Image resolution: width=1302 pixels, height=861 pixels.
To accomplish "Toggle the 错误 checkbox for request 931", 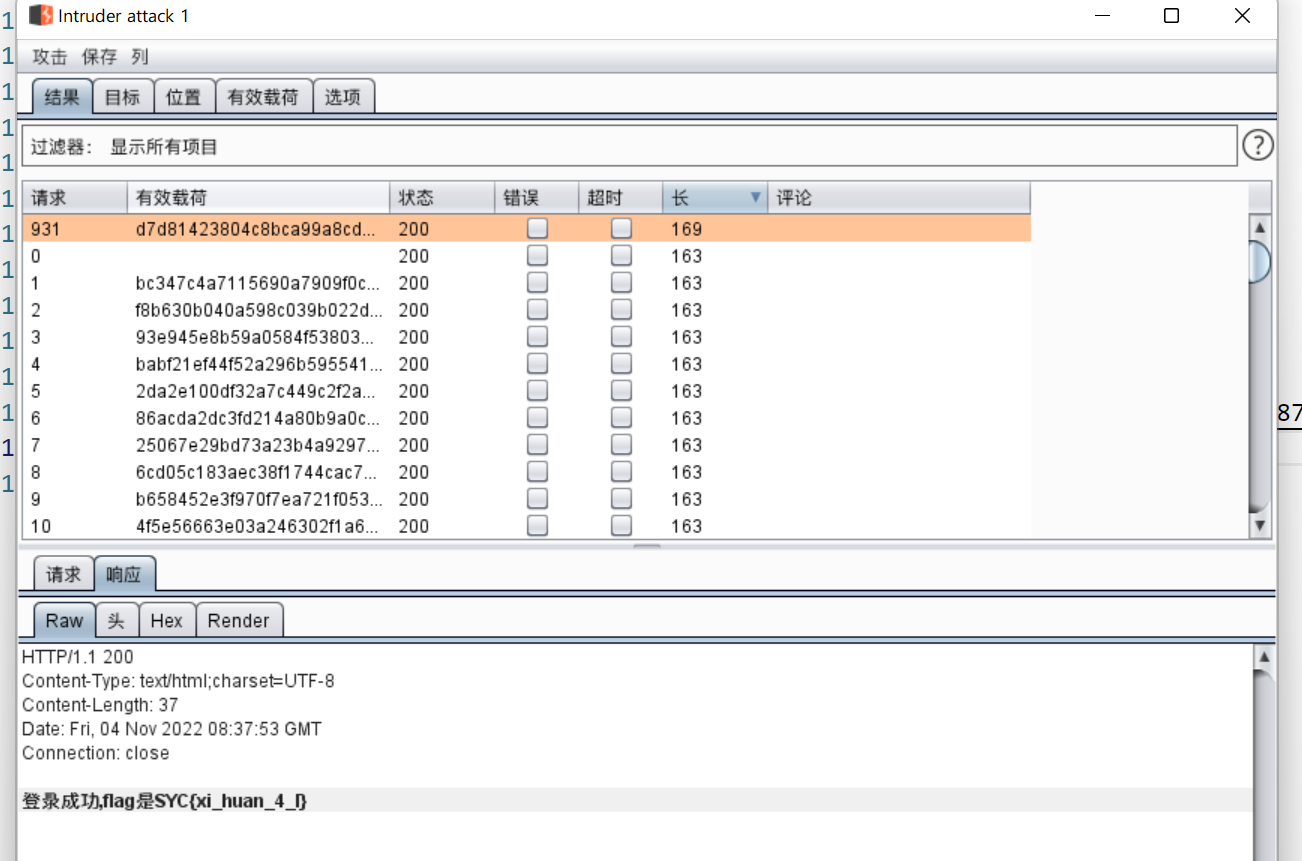I will (x=538, y=228).
